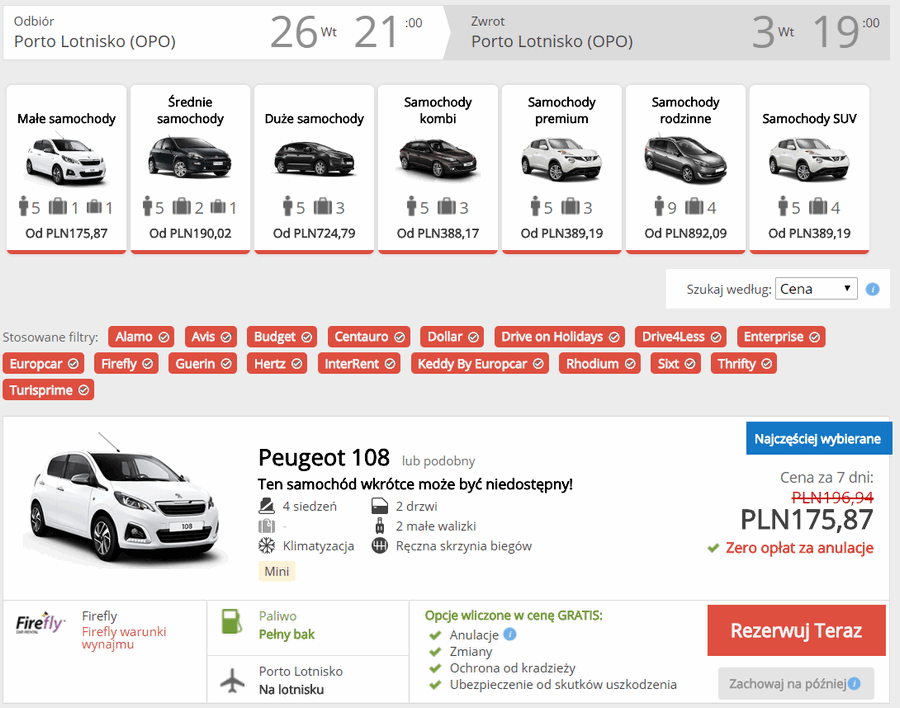Click the door icon beside 2 drzwi
The width and height of the screenshot is (900, 708).
[379, 506]
